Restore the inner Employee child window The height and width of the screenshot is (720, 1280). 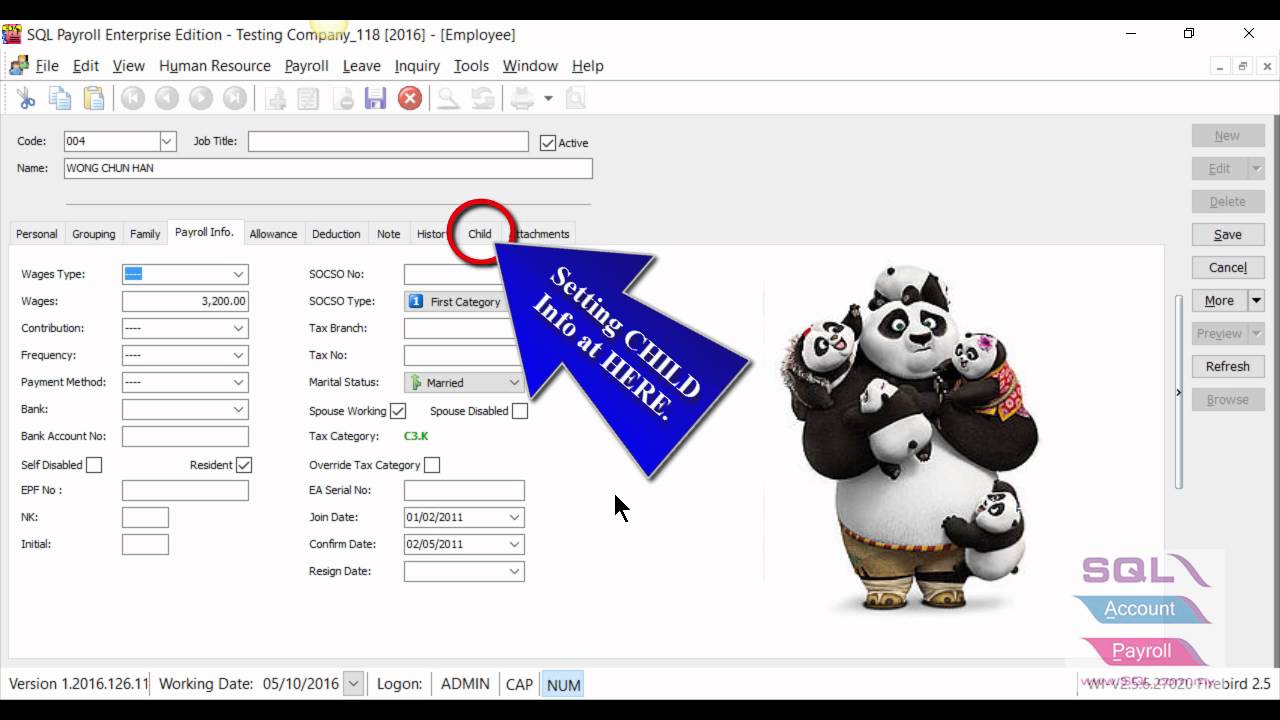pos(1243,66)
